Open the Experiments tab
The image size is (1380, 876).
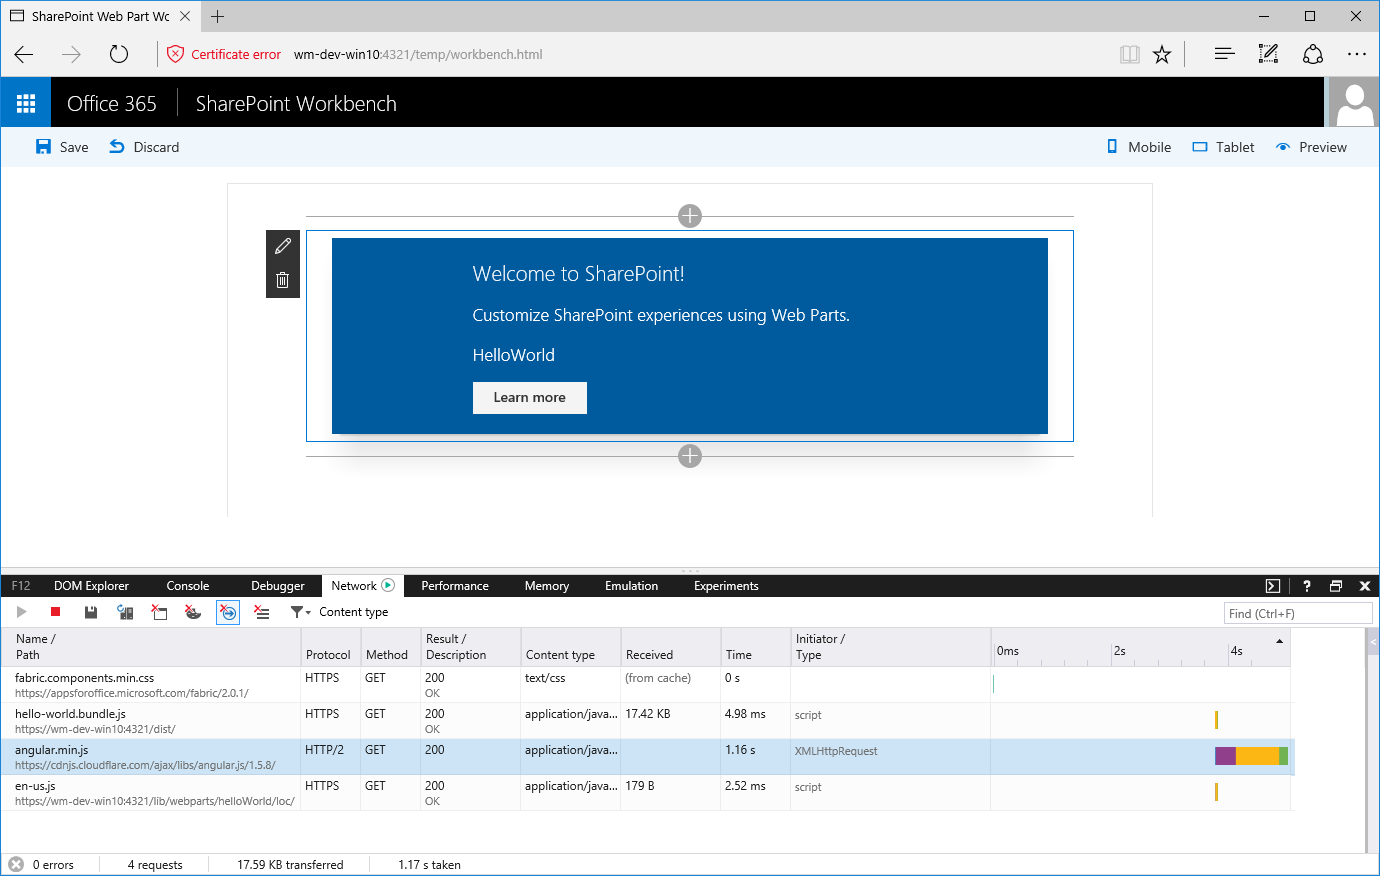[726, 586]
